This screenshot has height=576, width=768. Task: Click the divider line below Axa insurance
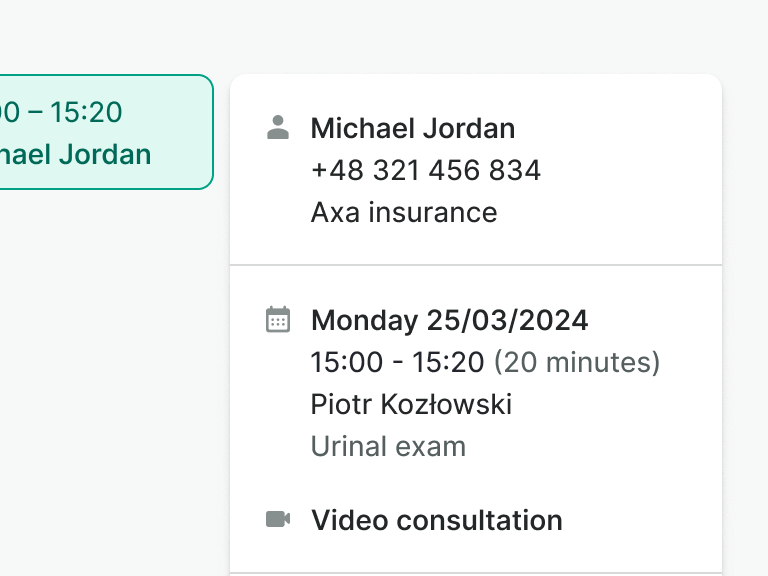click(476, 265)
